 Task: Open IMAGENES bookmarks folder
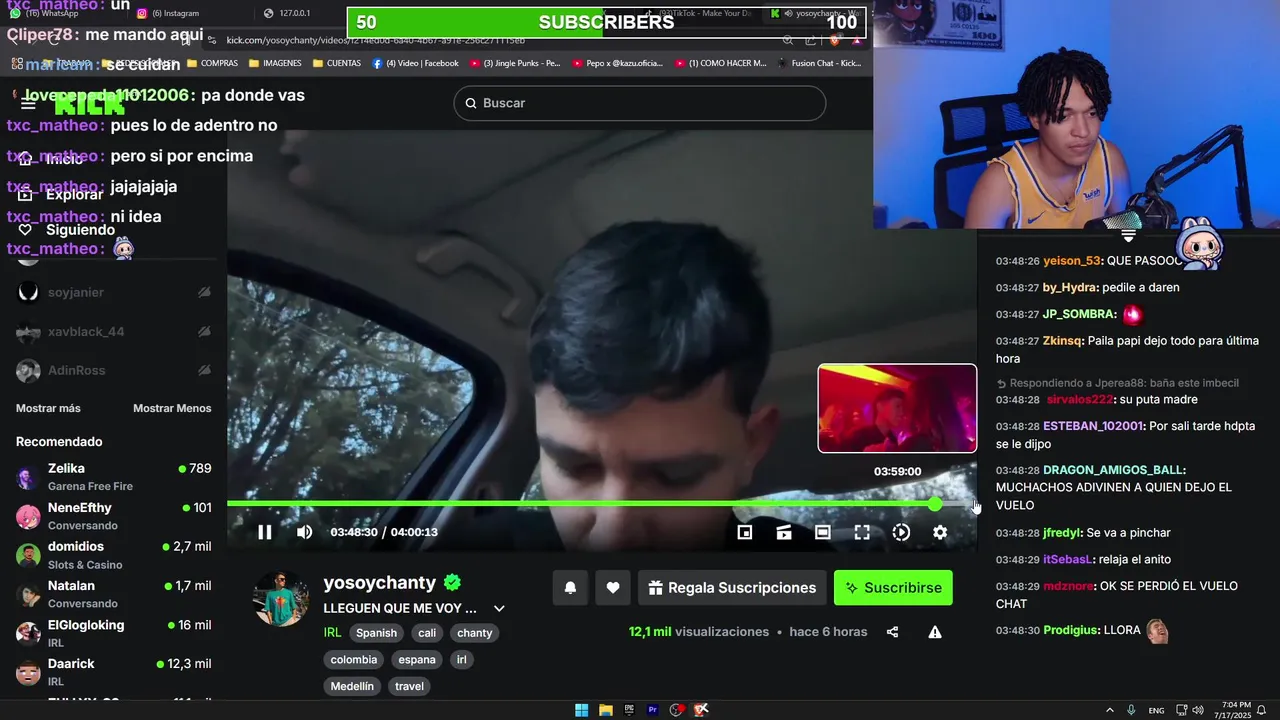(275, 63)
